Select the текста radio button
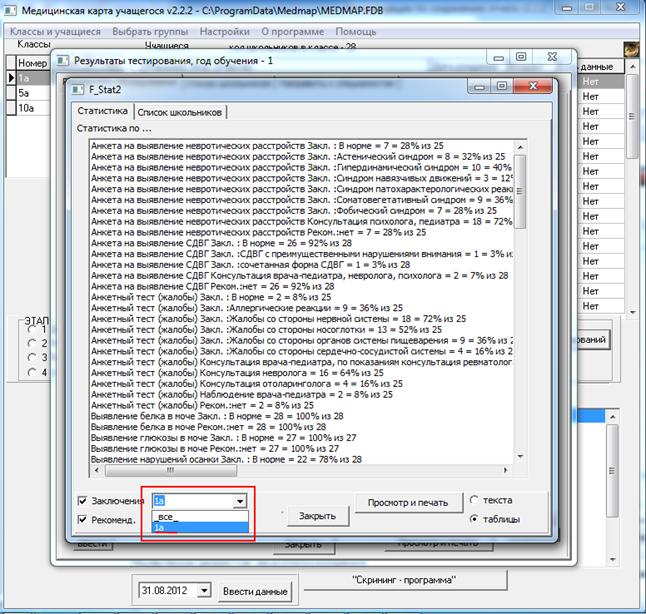646x614 pixels. coord(475,499)
